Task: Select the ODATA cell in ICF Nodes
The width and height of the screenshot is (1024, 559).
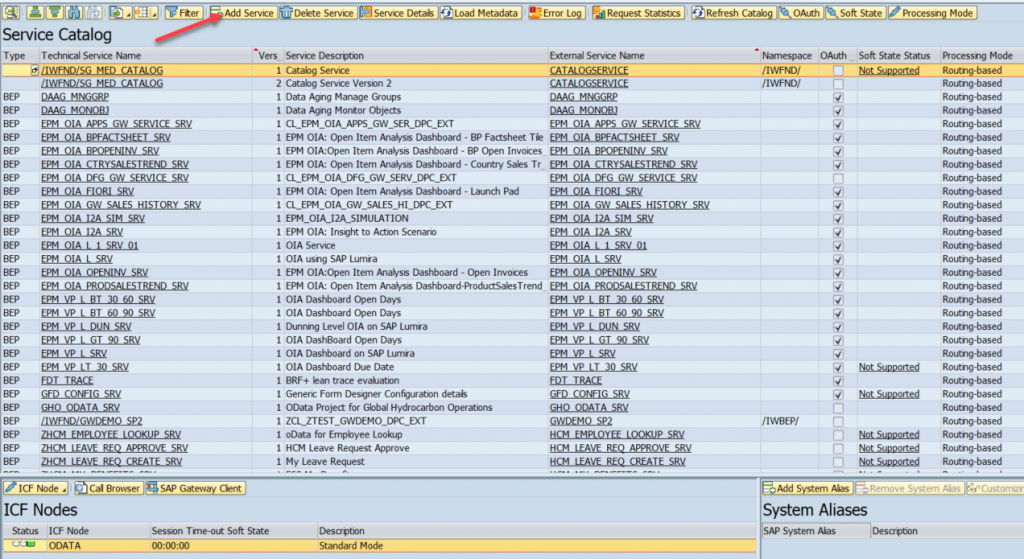Action: tap(98, 545)
